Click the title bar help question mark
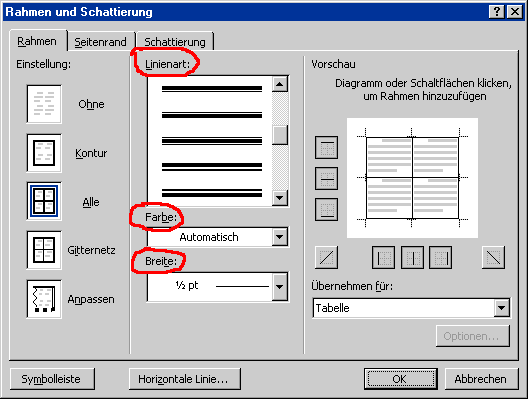 point(497,12)
